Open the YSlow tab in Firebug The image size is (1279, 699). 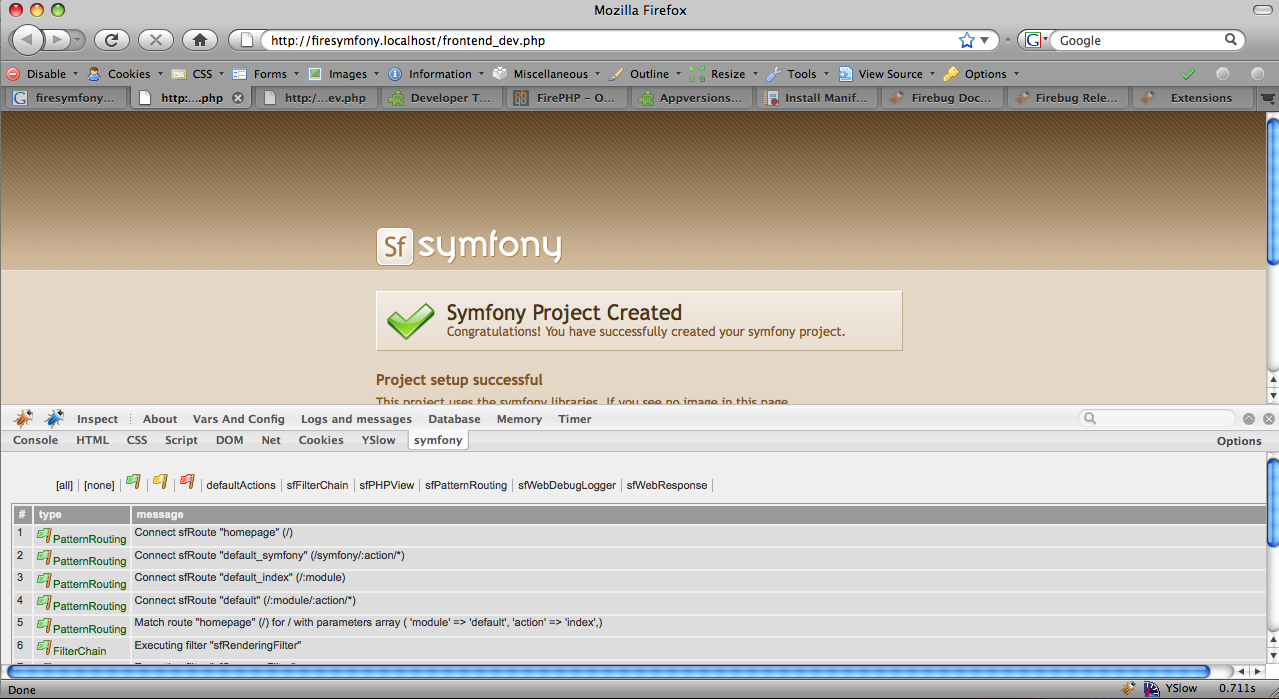coord(378,440)
